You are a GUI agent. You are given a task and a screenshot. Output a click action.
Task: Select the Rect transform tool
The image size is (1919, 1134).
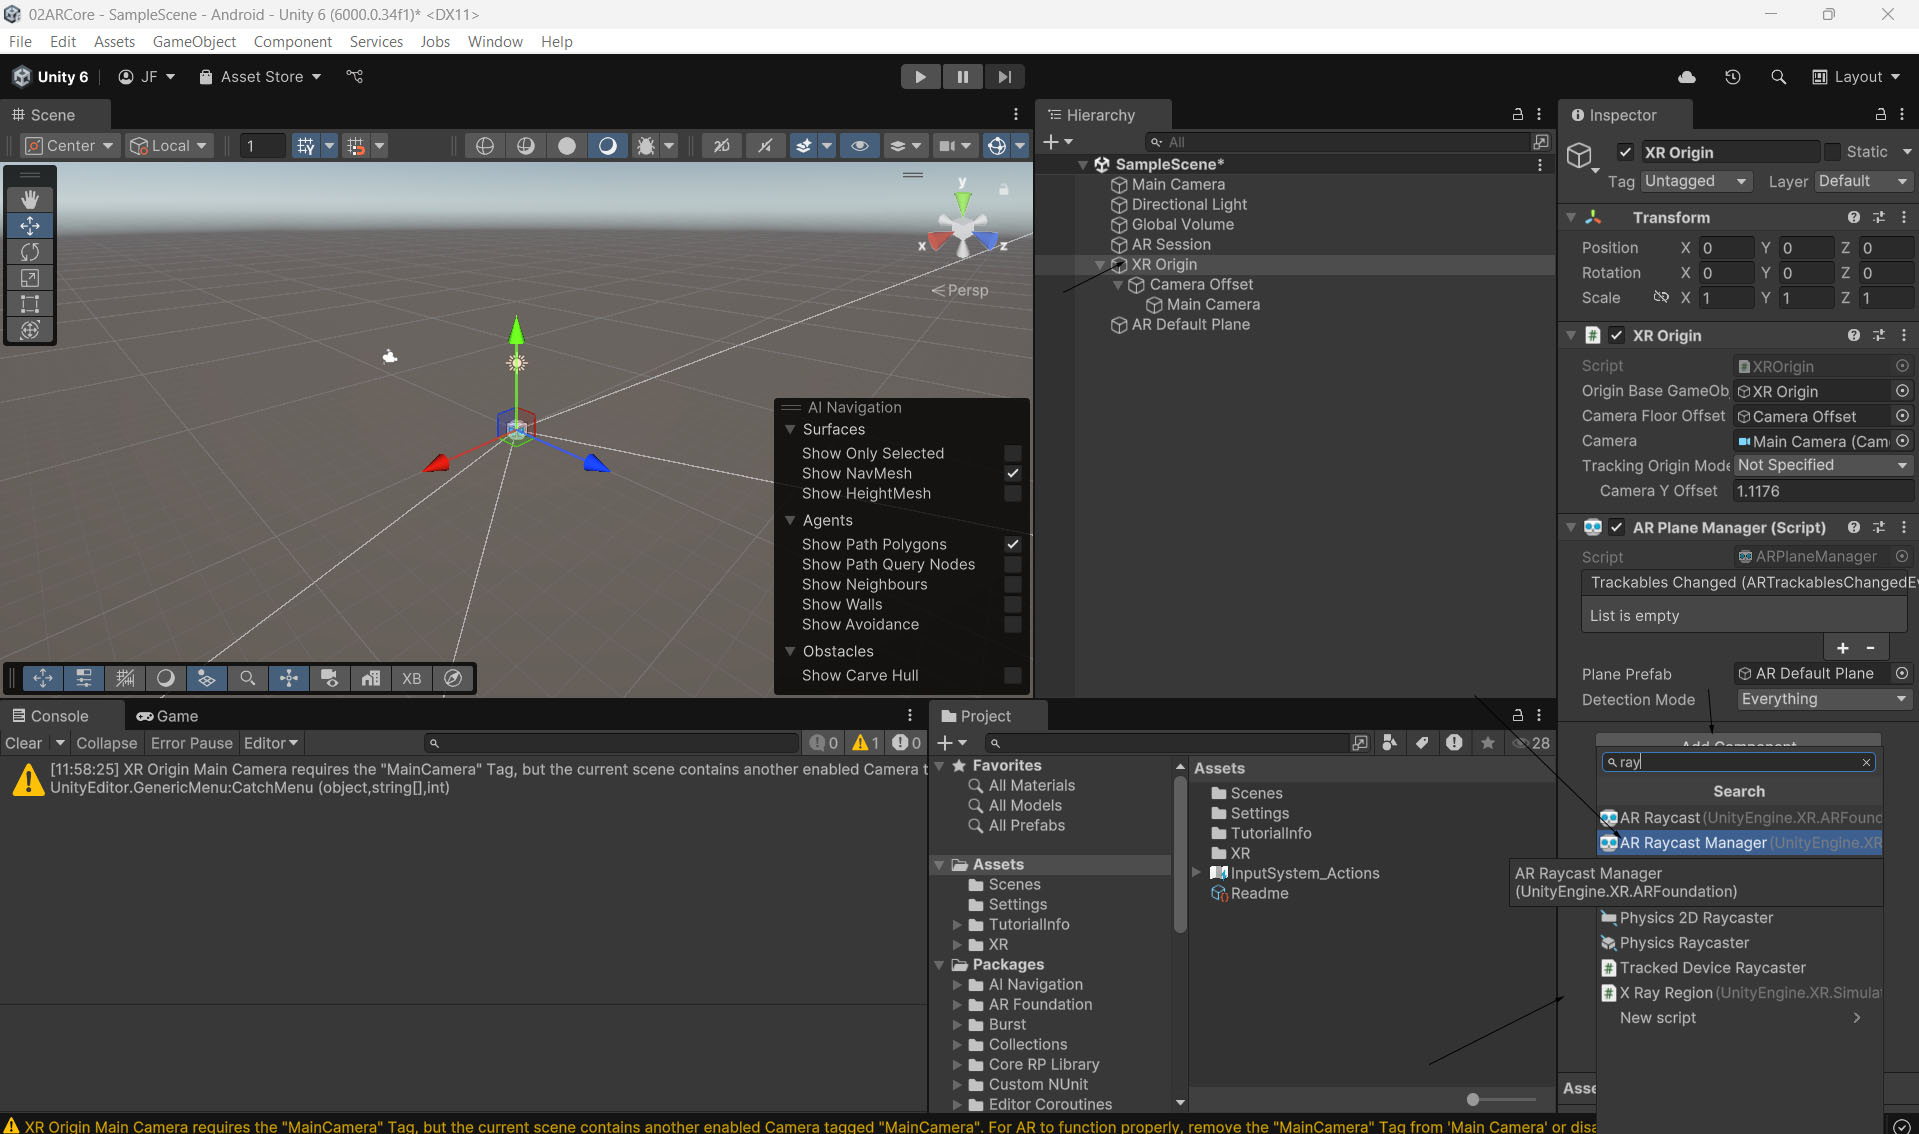tap(30, 304)
